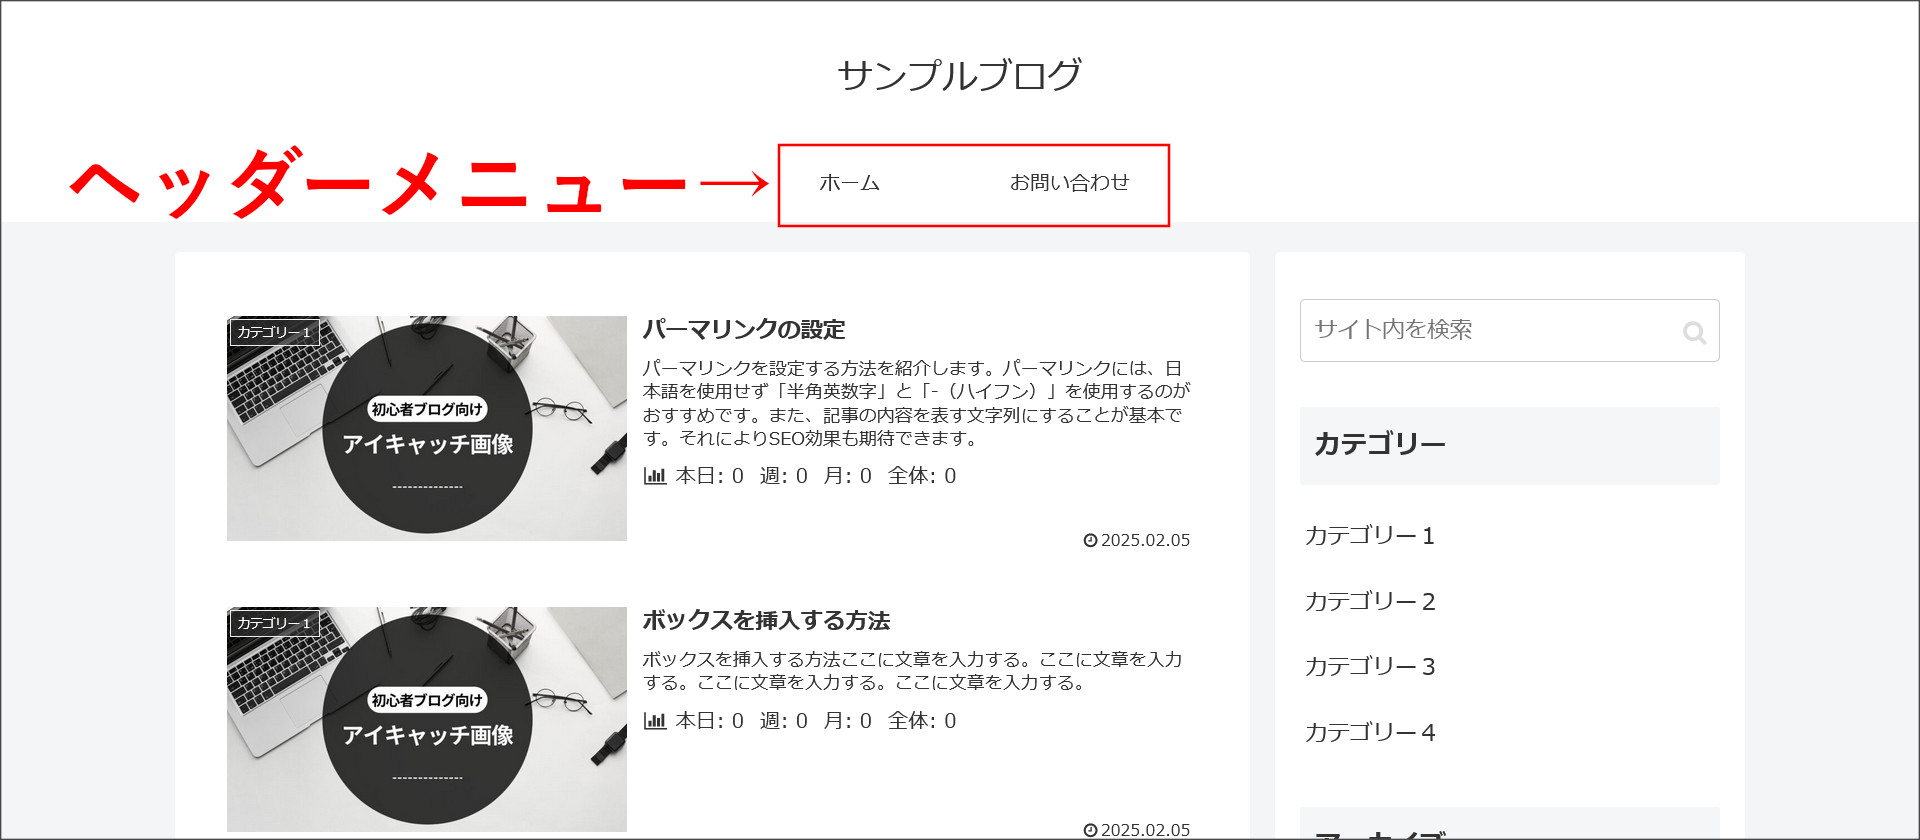Select カテゴリー4 in the sidebar
The width and height of the screenshot is (1920, 840).
[1370, 733]
